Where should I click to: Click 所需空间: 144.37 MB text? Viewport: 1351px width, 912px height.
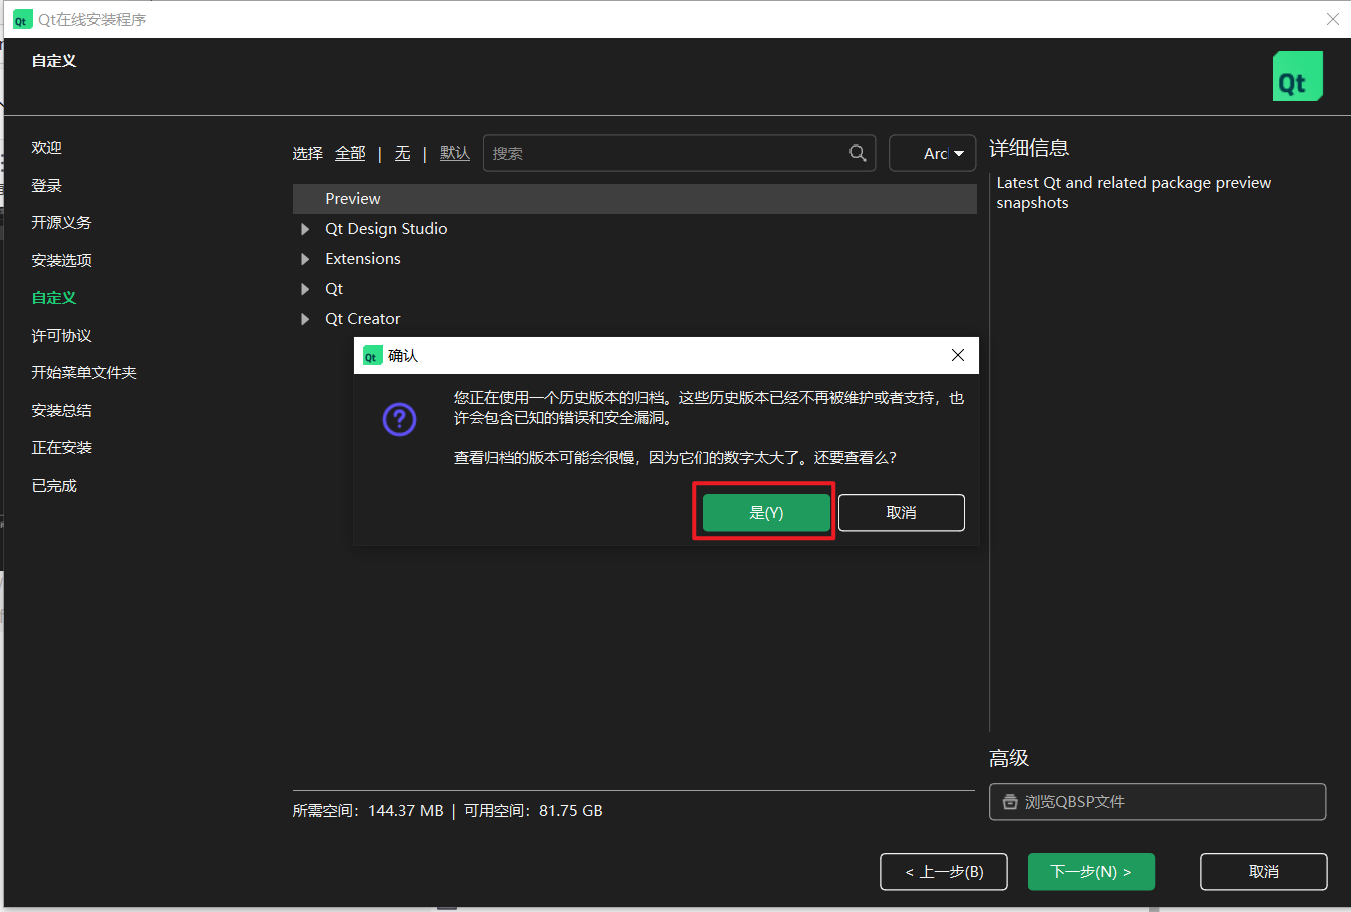368,811
